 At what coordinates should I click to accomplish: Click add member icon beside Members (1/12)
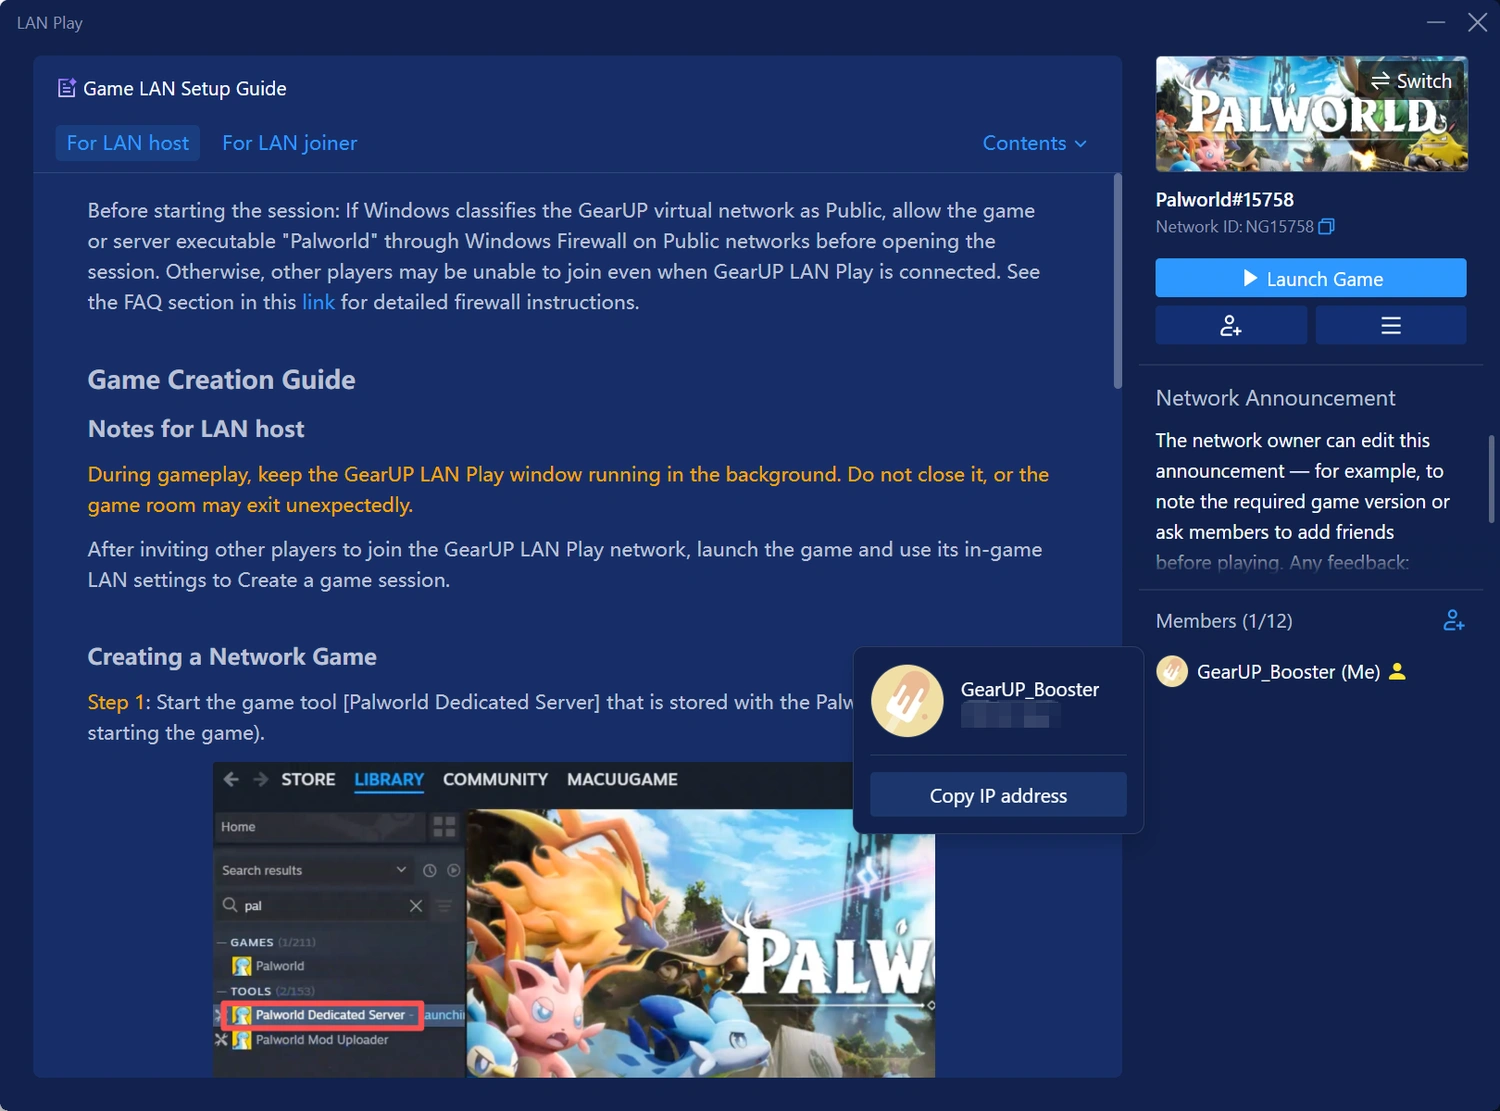pos(1454,621)
